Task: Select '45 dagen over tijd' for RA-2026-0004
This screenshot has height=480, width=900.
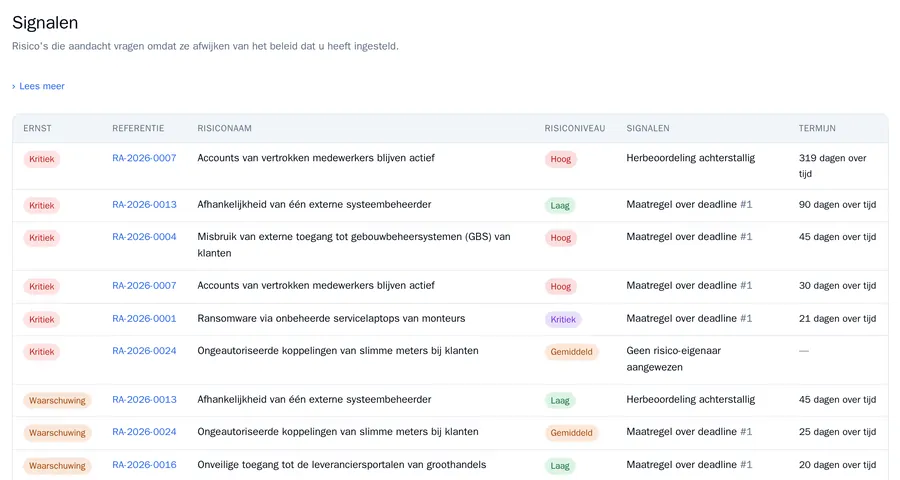Action: [x=837, y=237]
